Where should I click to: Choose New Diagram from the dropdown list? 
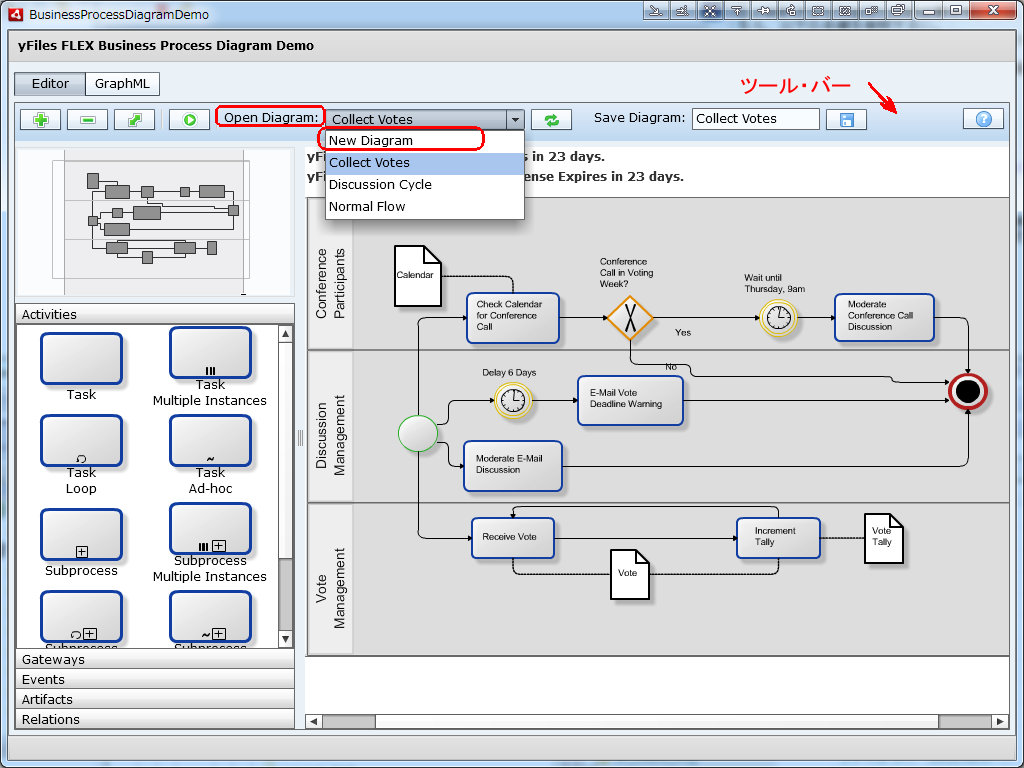(424, 140)
